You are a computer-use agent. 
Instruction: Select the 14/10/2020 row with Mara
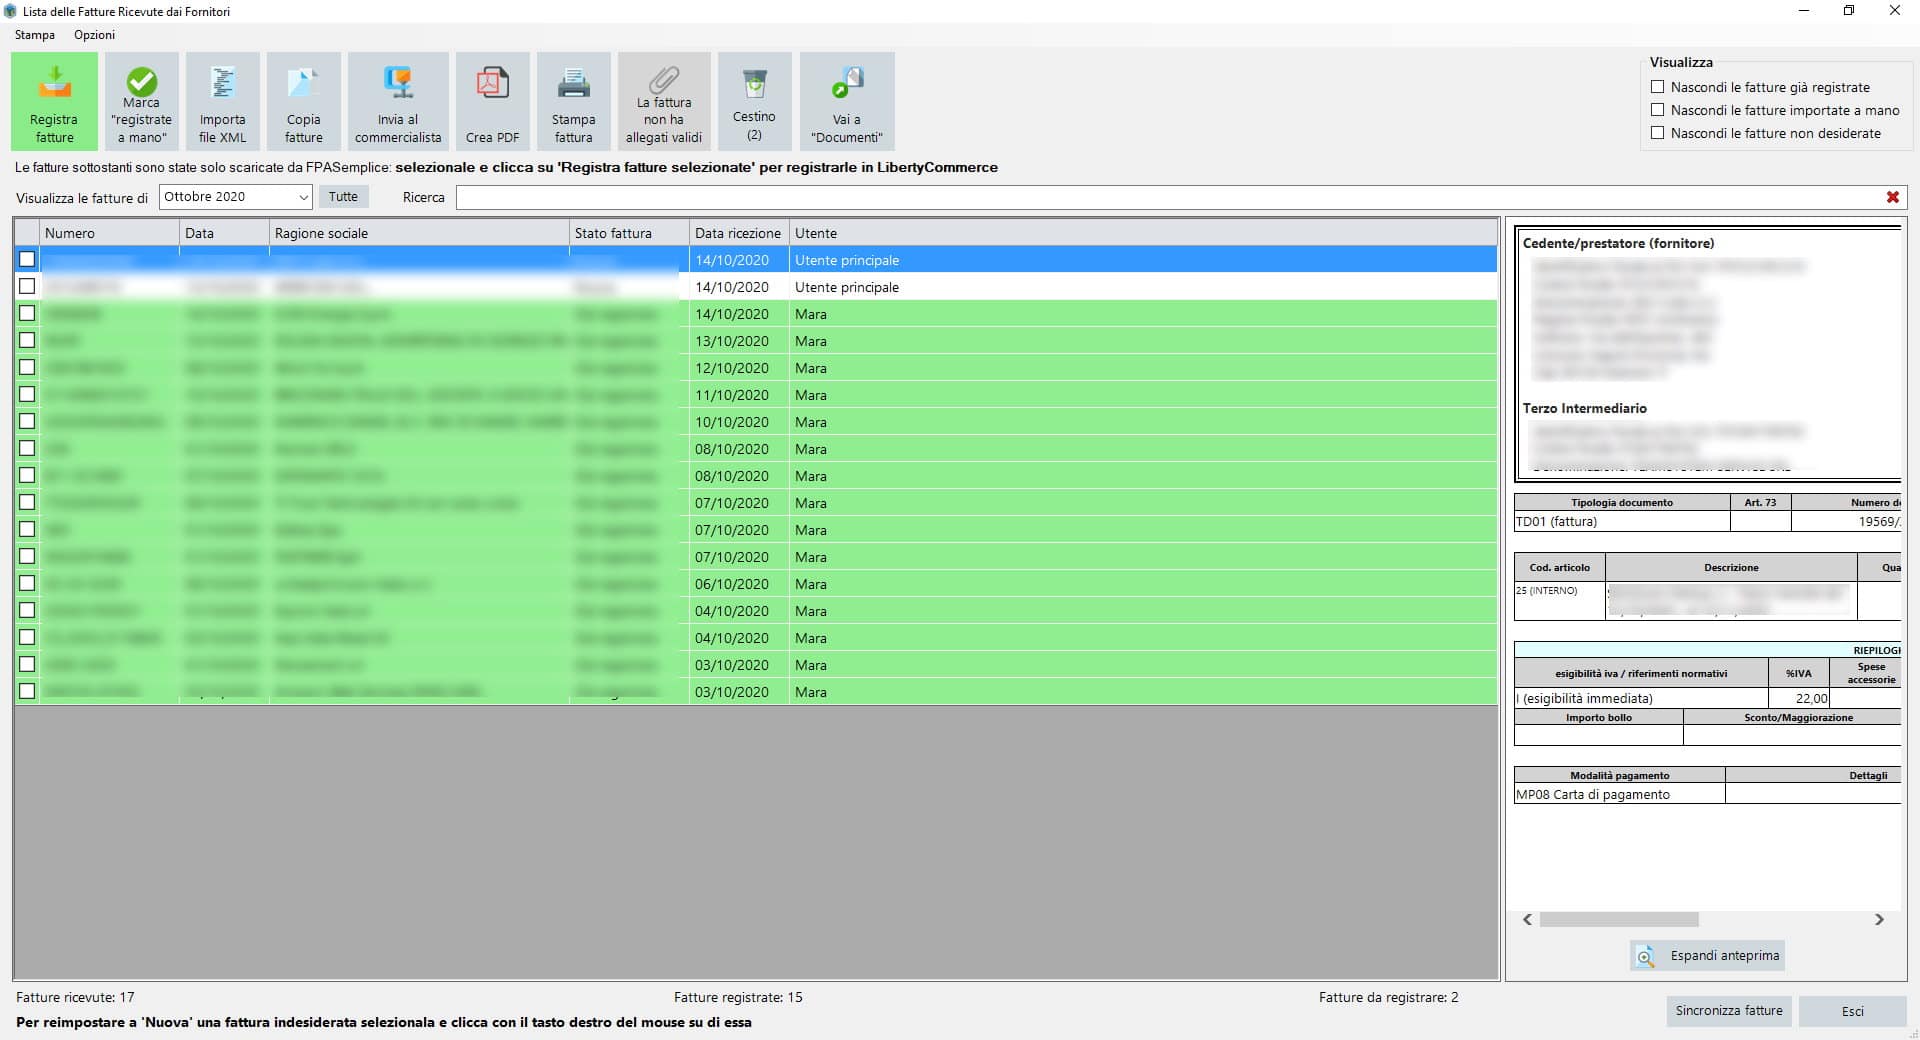[x=756, y=314]
